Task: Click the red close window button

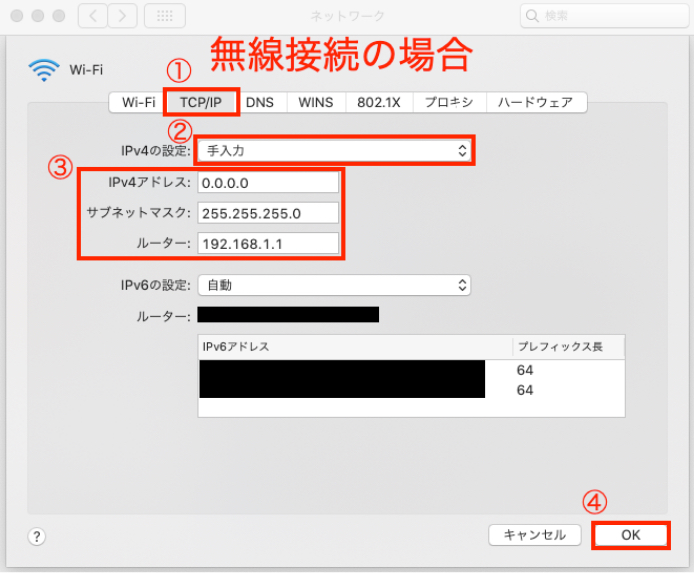Action: (x=17, y=16)
